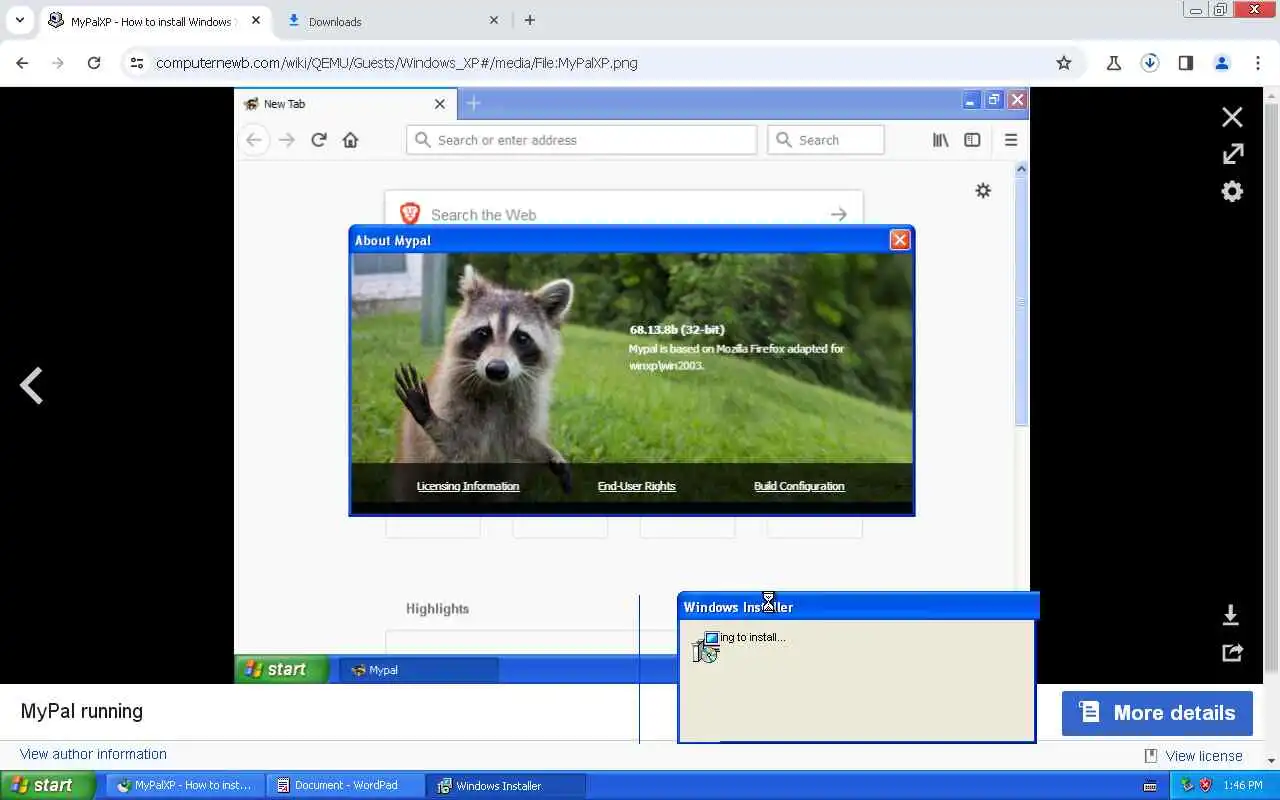Open a new Chrome tab with plus button
The image size is (1280, 800).
pyautogui.click(x=529, y=20)
